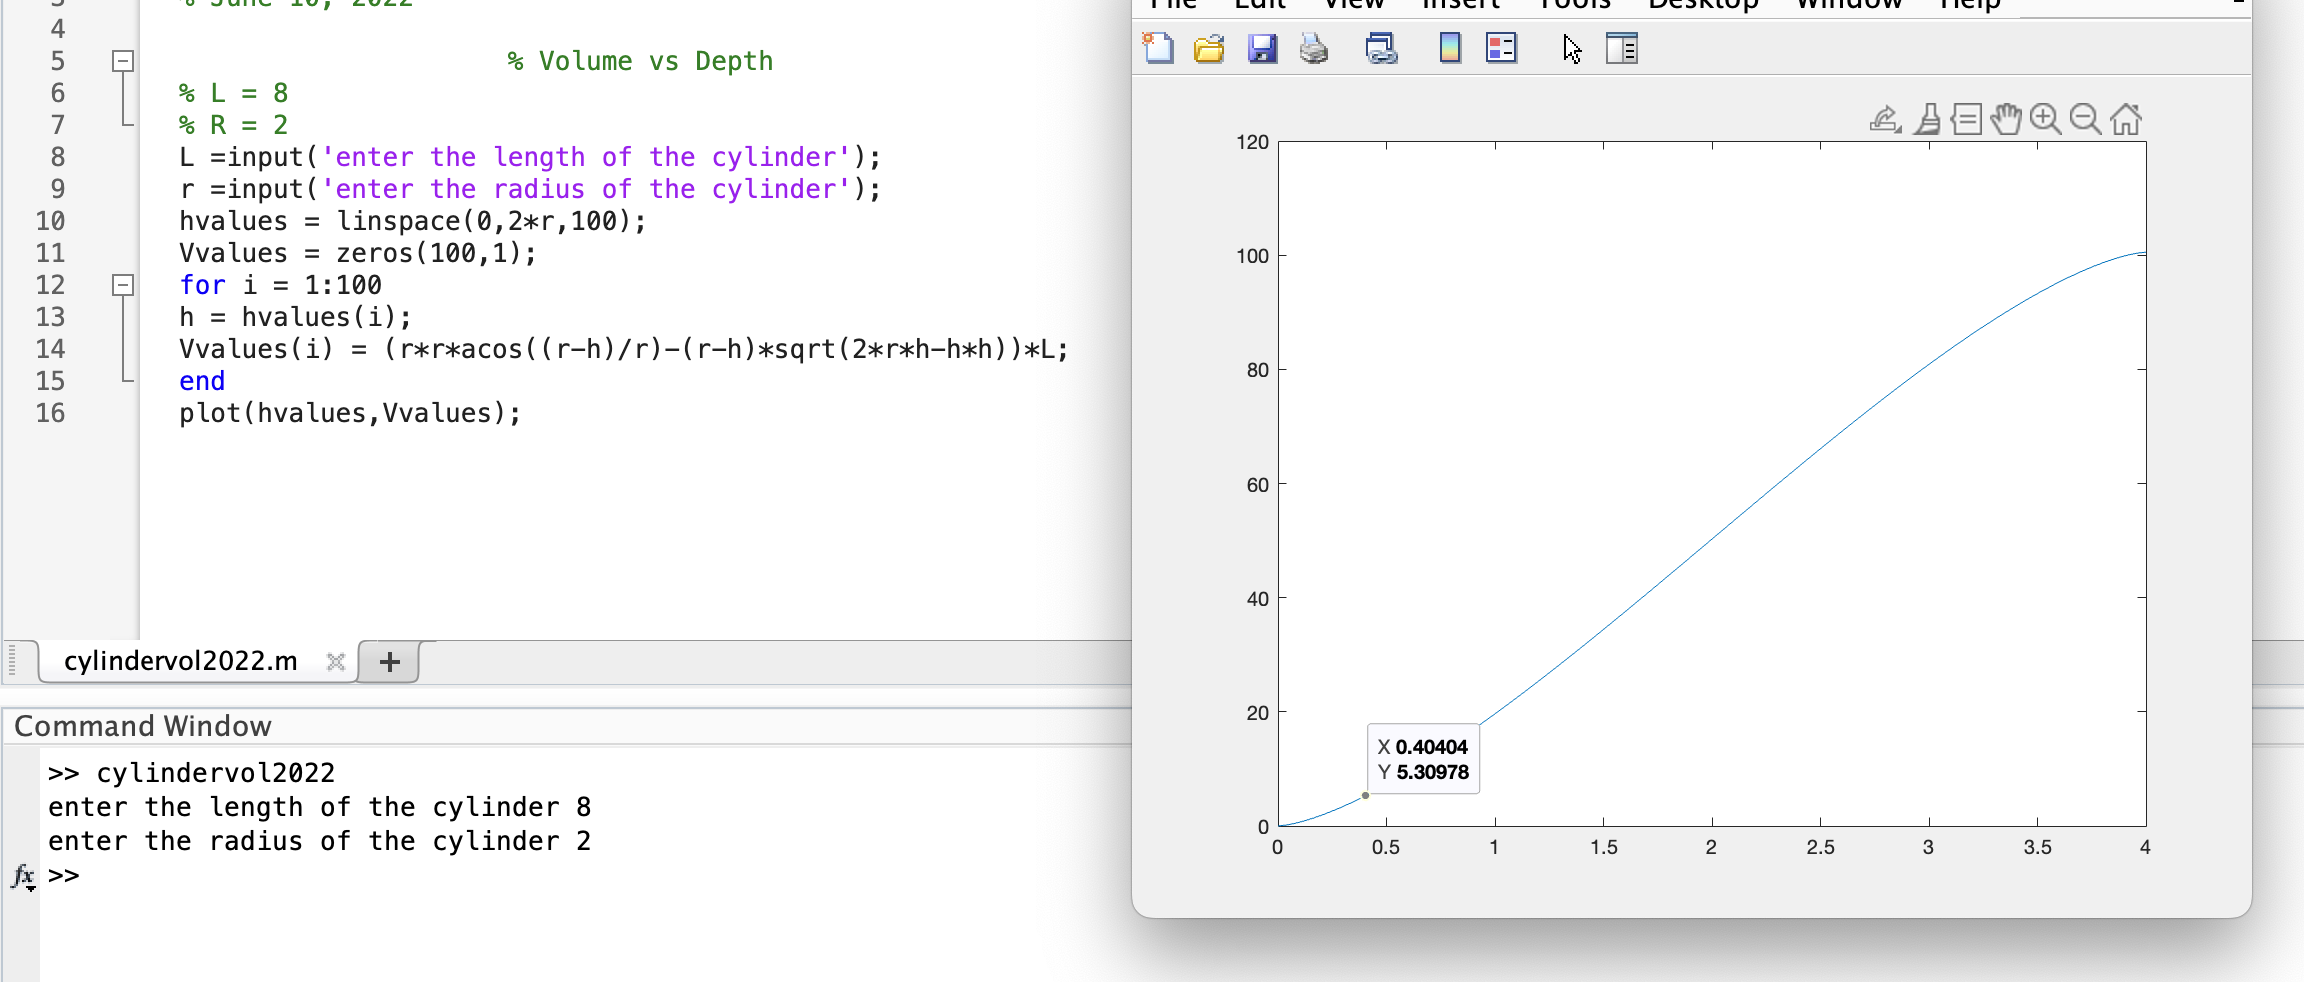The image size is (2304, 982).
Task: Activate the Zoom Out tool on the figure
Action: tap(2086, 120)
